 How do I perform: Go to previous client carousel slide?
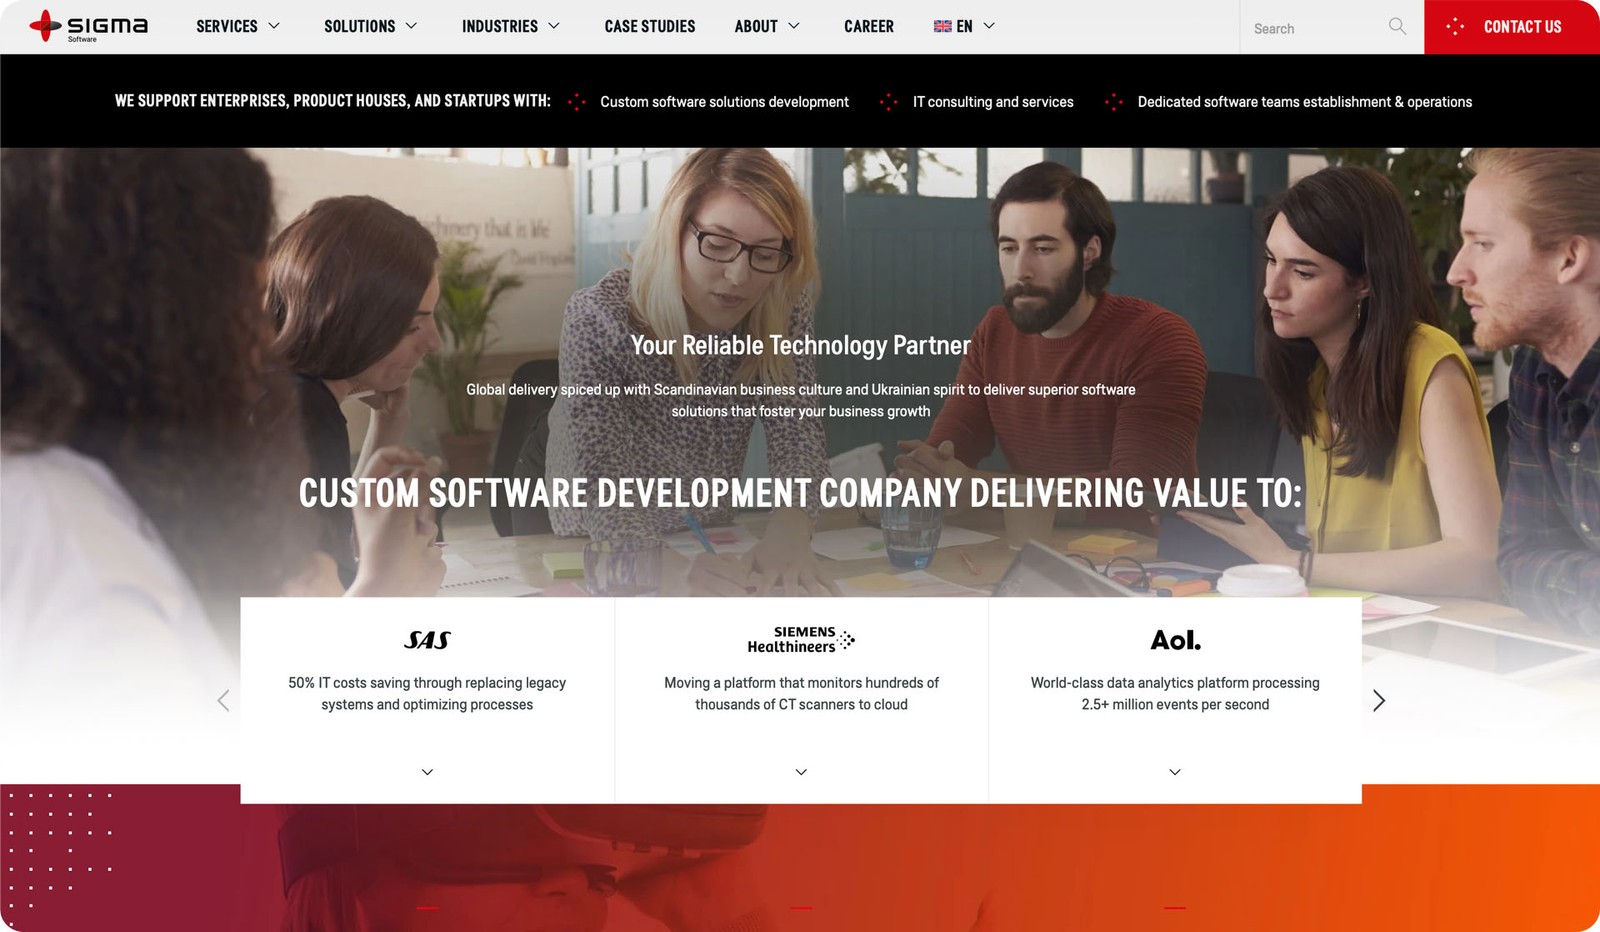pyautogui.click(x=223, y=700)
